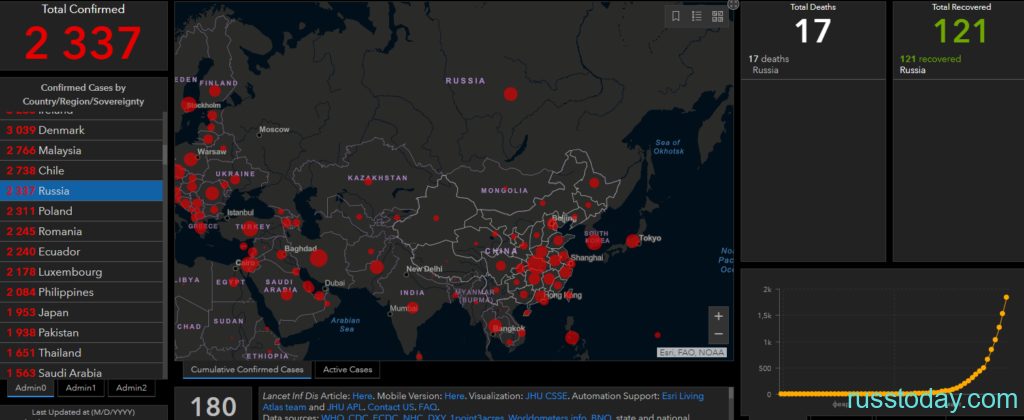Open the Mobile Version Here link

click(x=454, y=396)
